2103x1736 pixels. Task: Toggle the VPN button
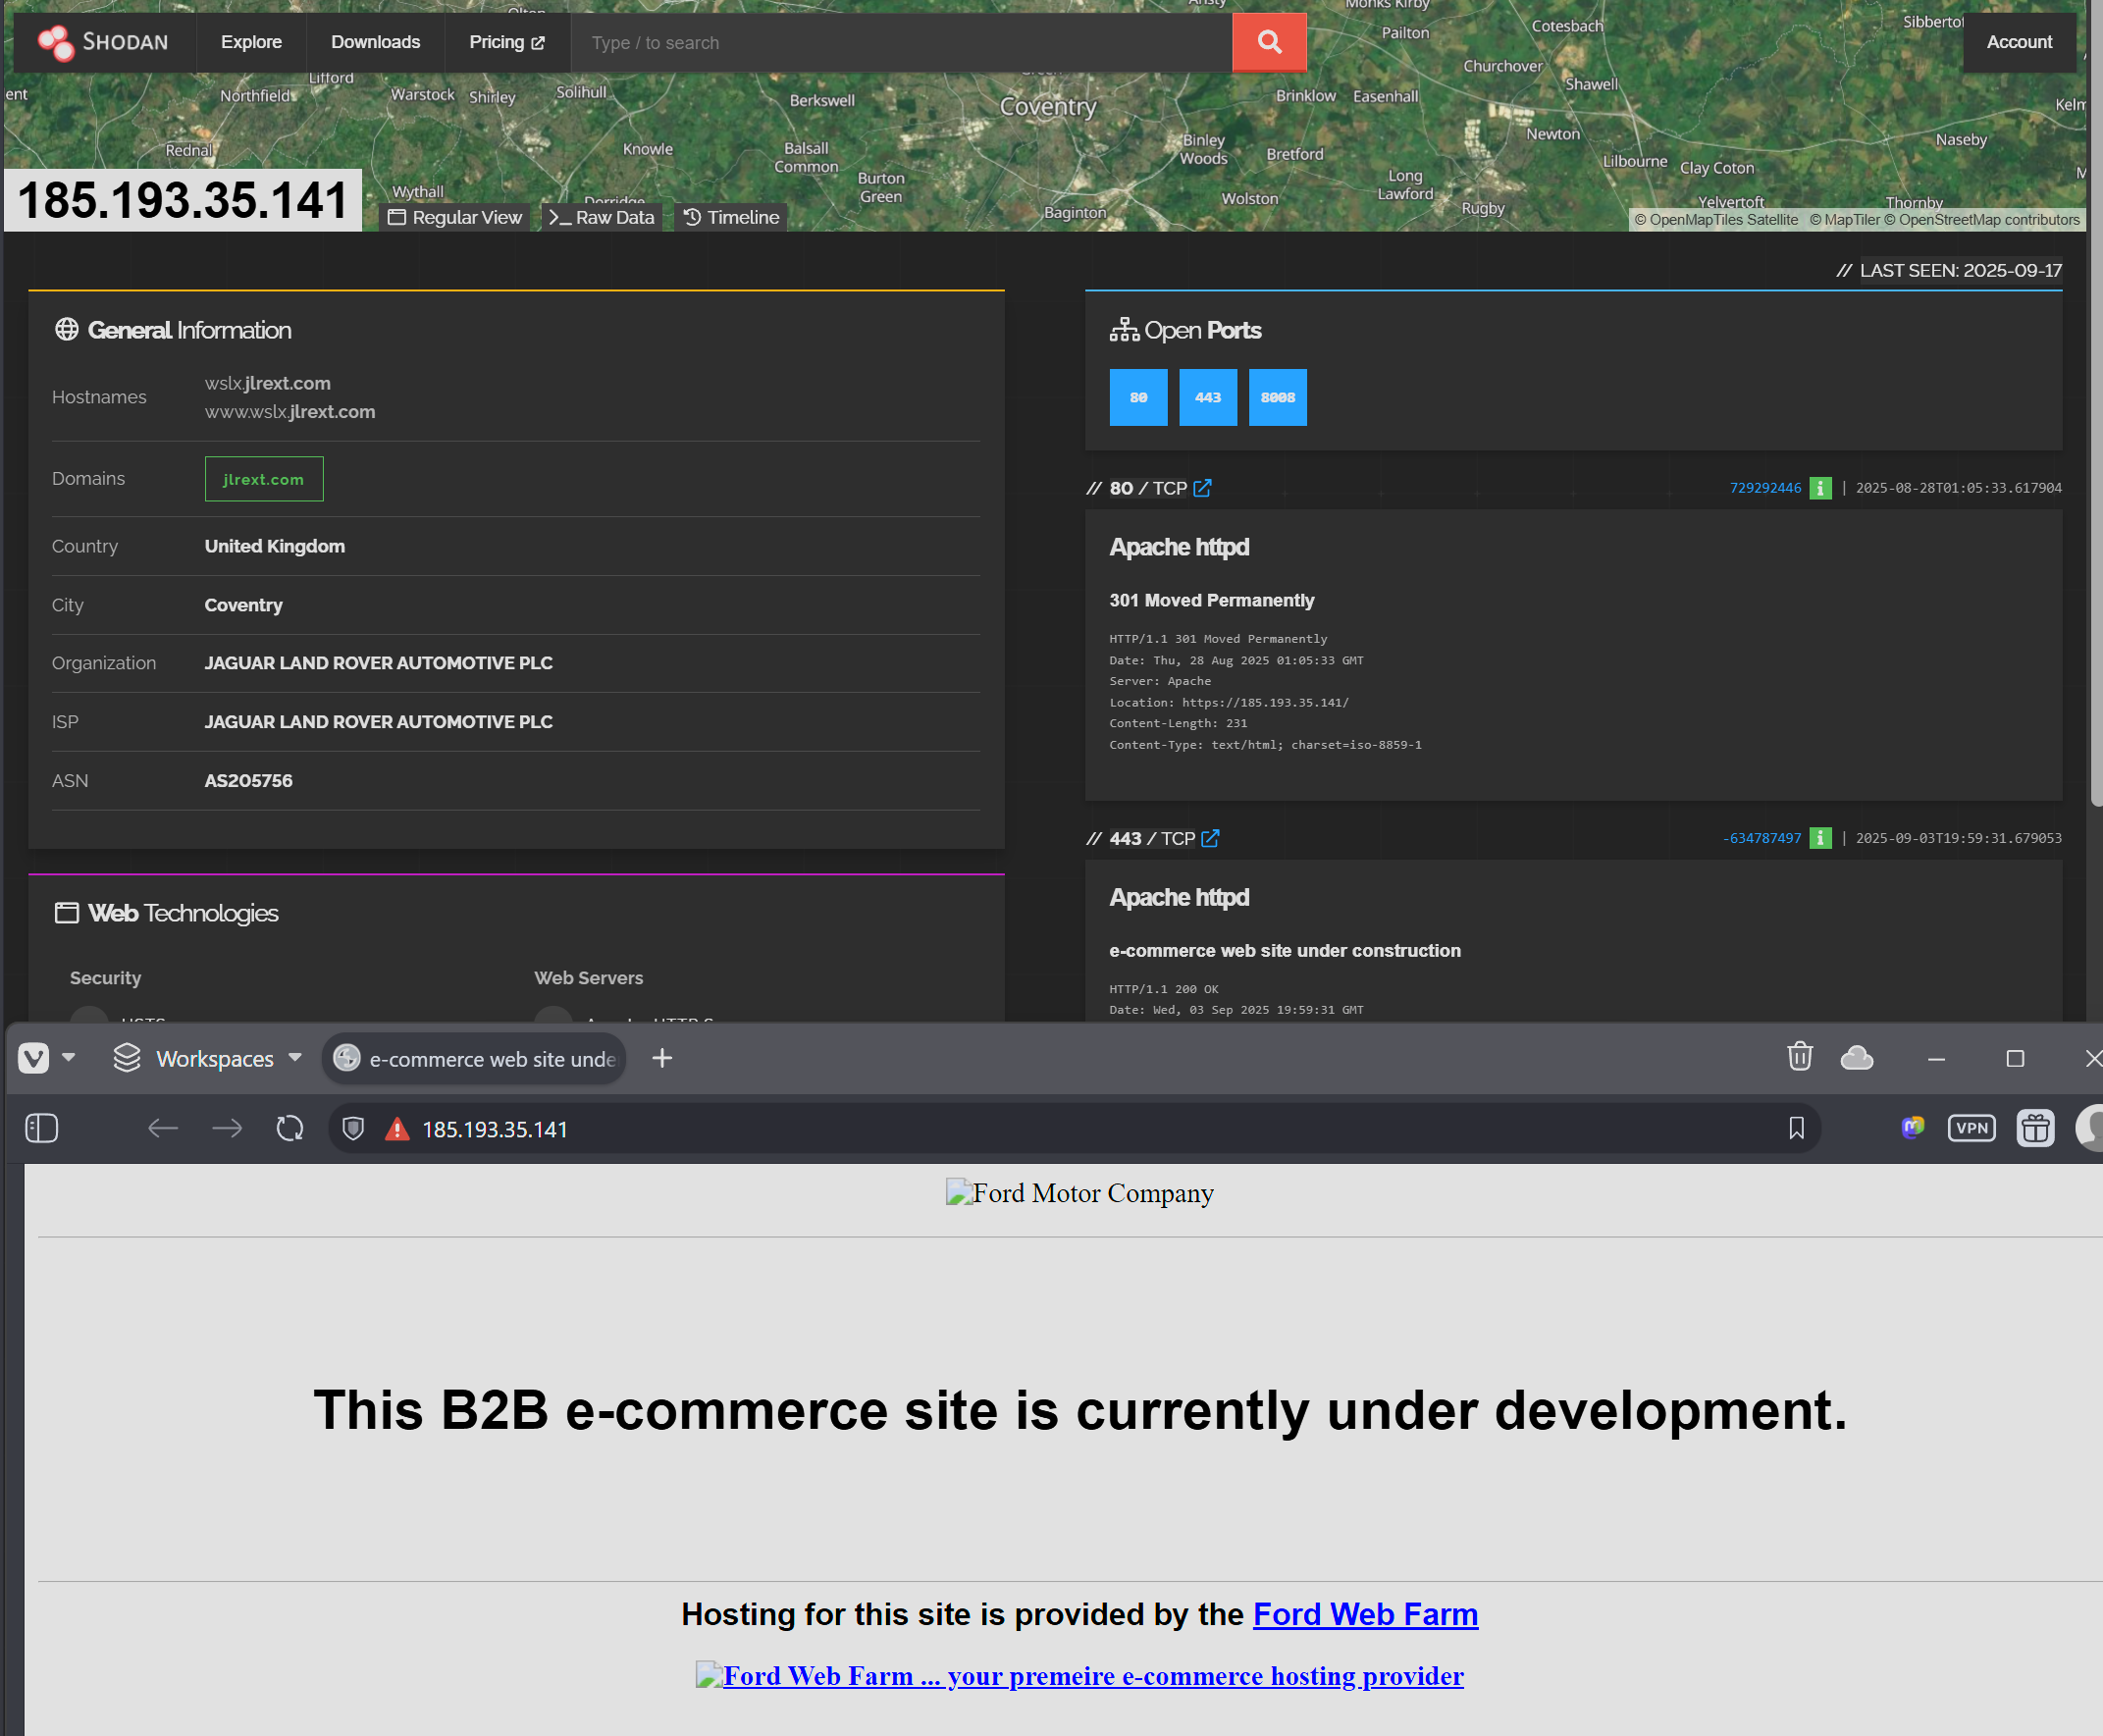pos(1971,1129)
